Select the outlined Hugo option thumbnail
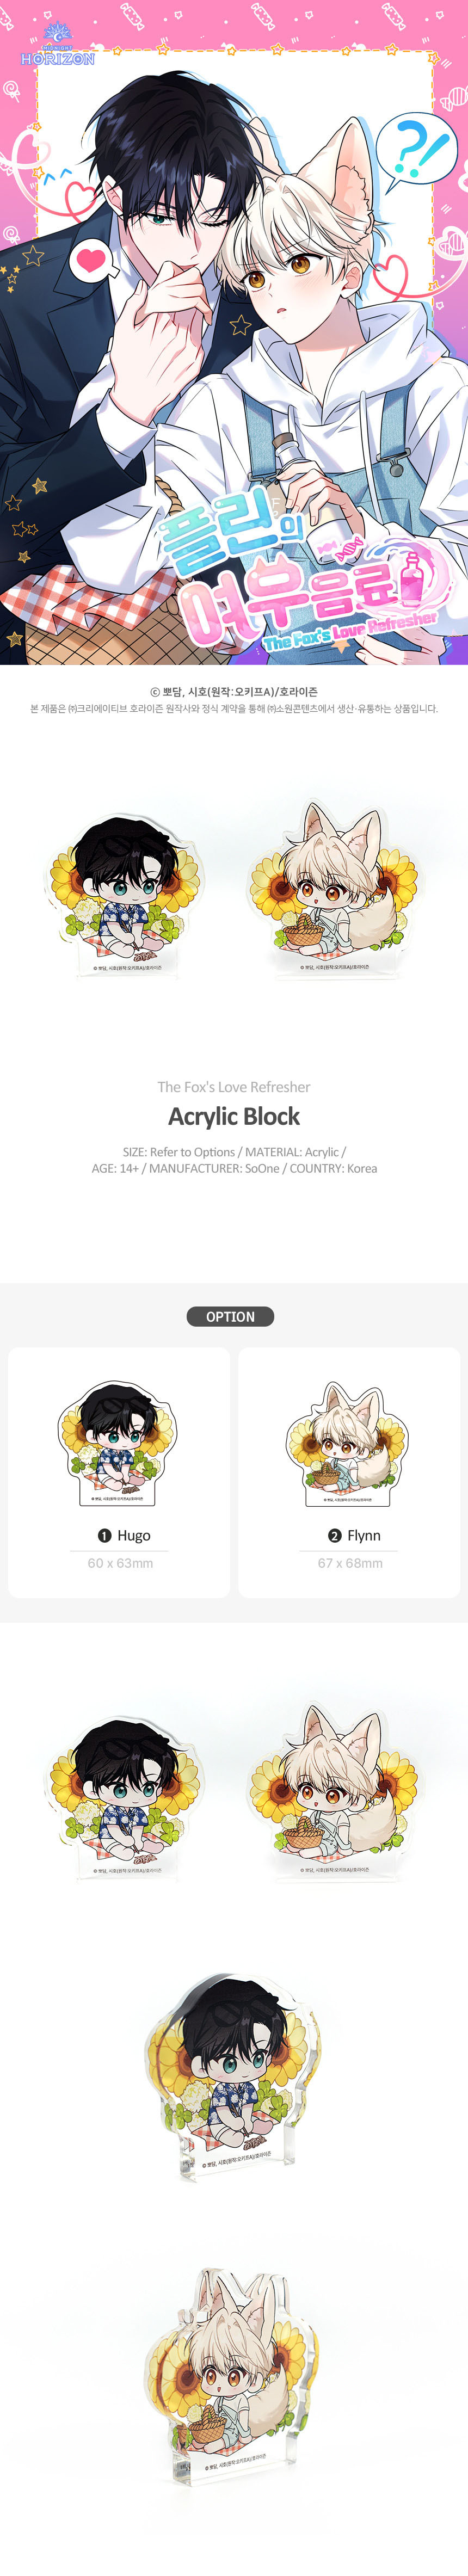The height and width of the screenshot is (2576, 468). tap(118, 1442)
